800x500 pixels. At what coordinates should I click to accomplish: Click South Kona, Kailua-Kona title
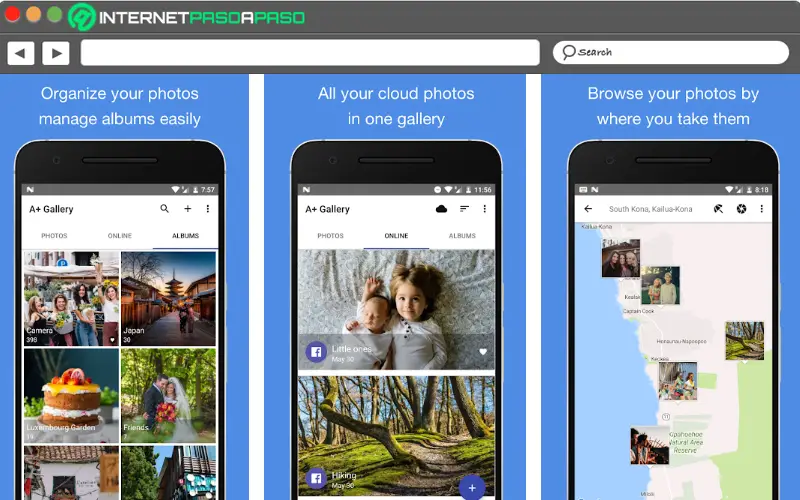click(x=651, y=209)
